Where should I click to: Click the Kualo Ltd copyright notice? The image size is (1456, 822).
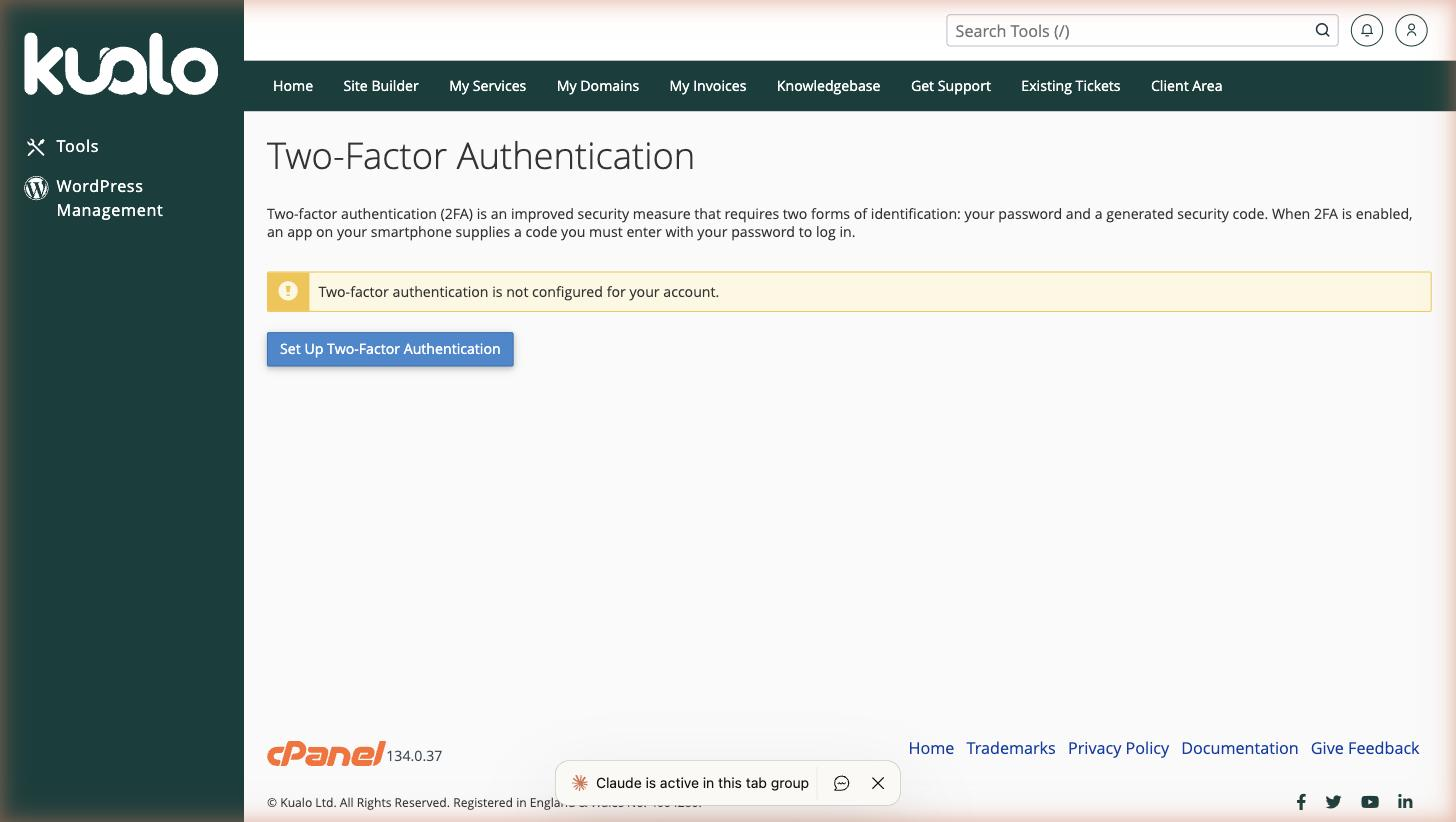[x=484, y=802]
